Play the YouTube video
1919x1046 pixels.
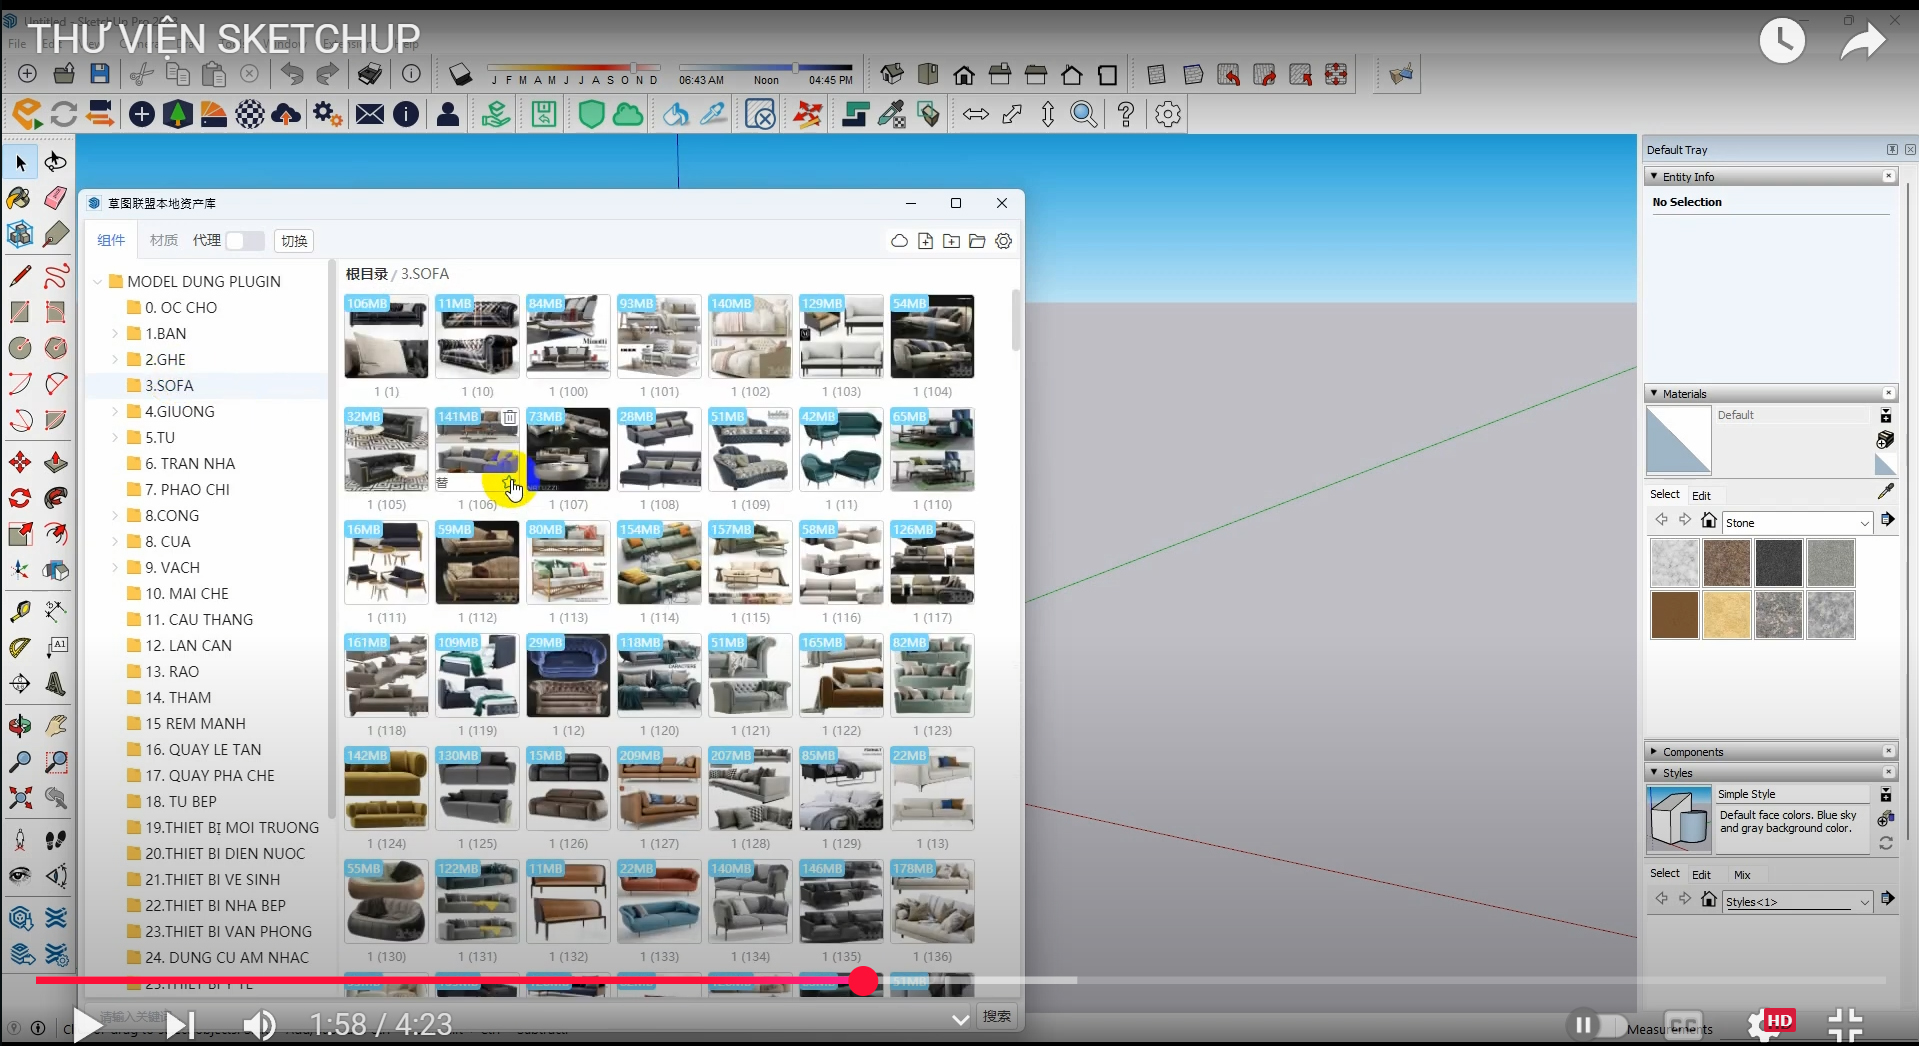click(x=87, y=1025)
